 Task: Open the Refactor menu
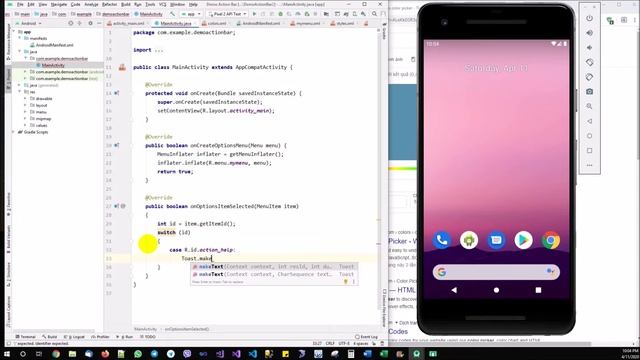point(109,4)
